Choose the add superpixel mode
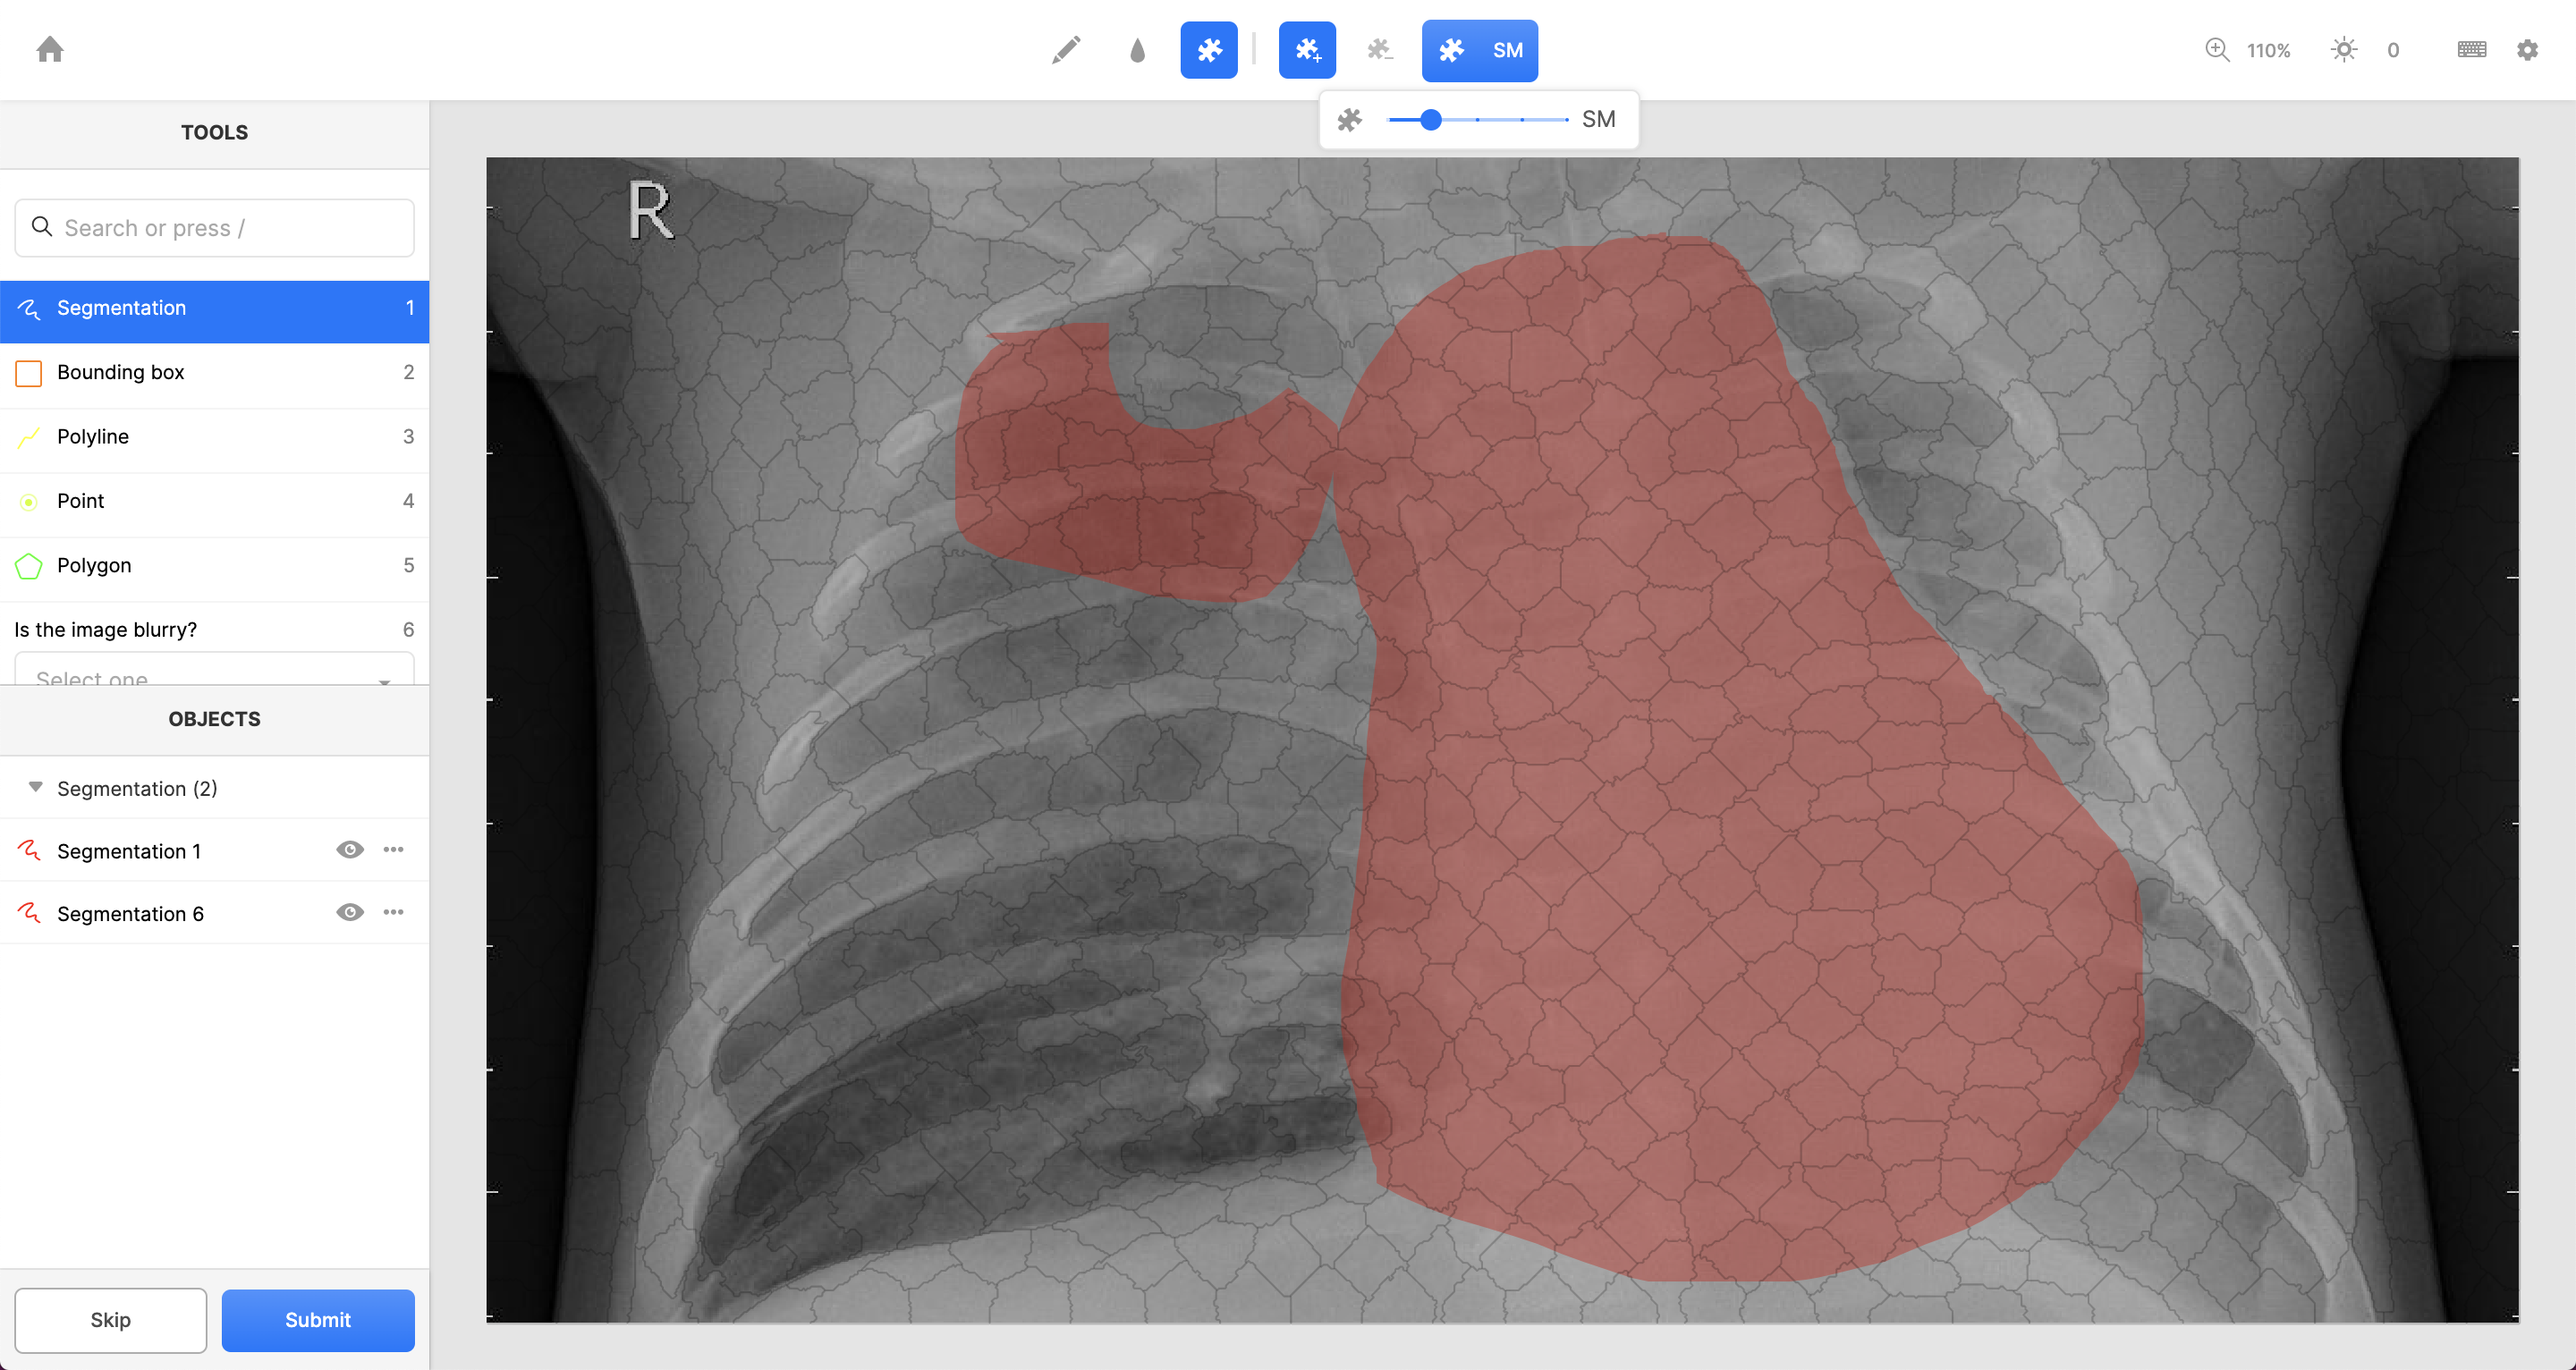The height and width of the screenshot is (1370, 2576). pos(1307,50)
